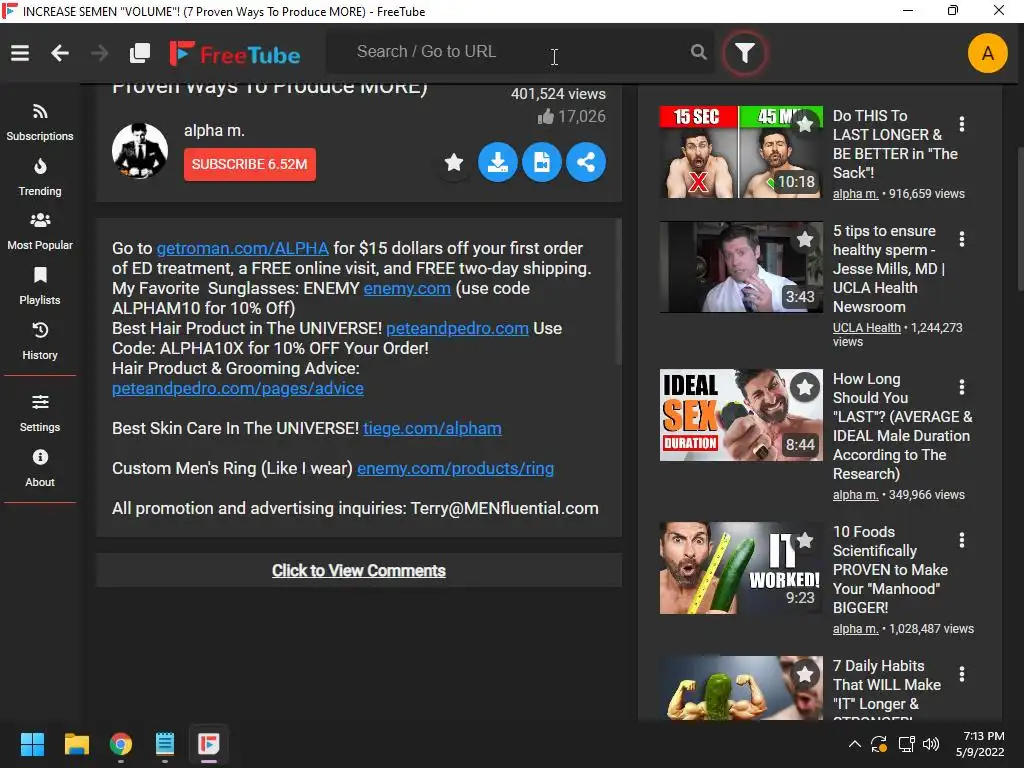Open Subscriptions in the sidebar
Viewport: 1024px width, 768px height.
point(40,123)
